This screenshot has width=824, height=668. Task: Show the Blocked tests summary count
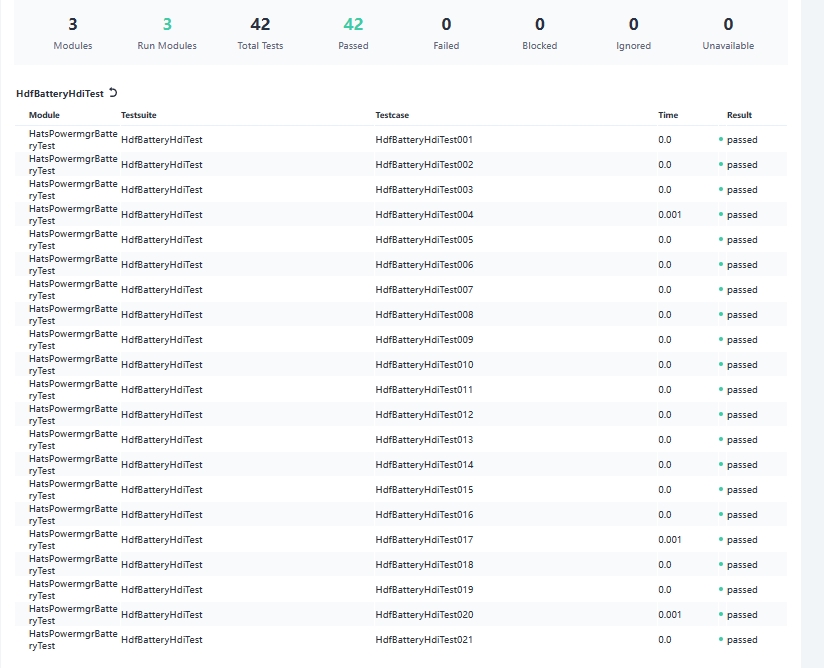(x=540, y=25)
